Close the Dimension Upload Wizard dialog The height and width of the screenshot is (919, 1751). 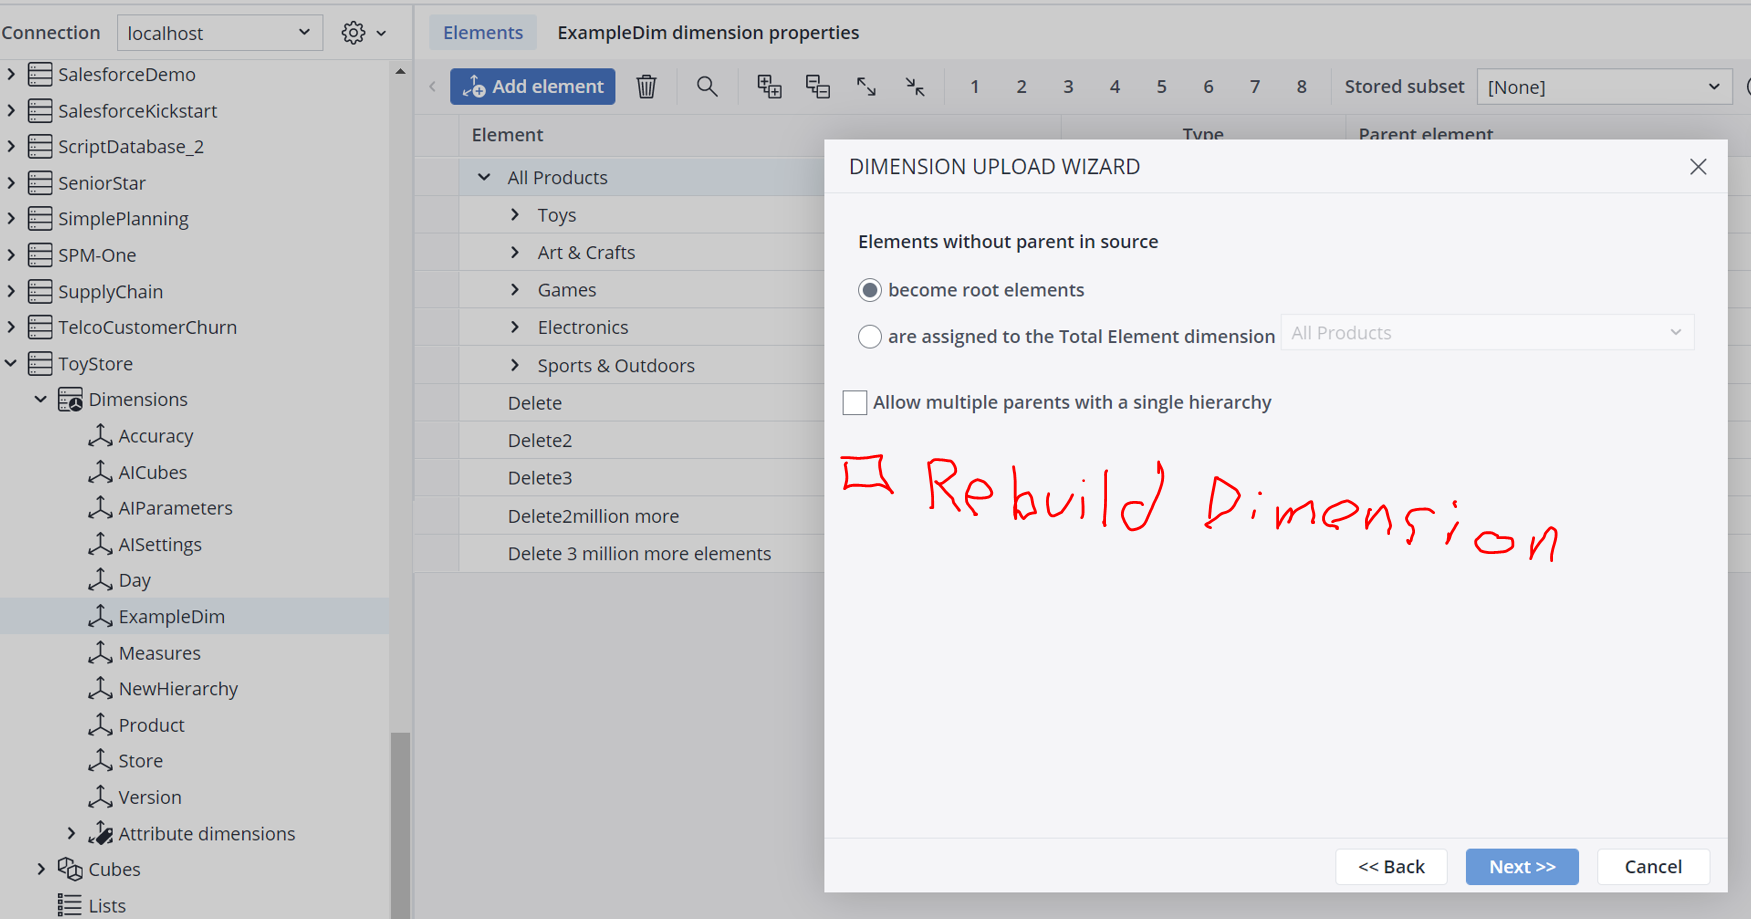[1698, 167]
